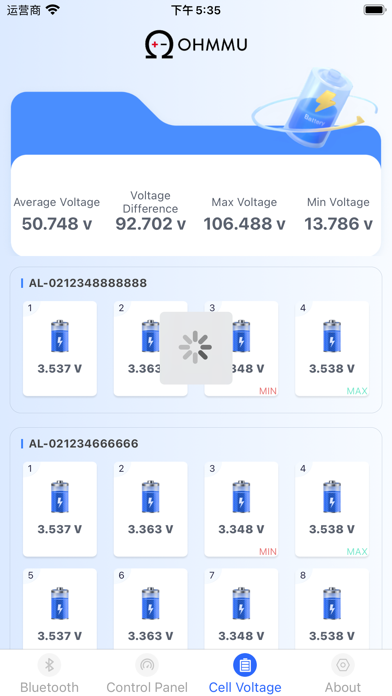Tap the status bar clock showing 5:35
Screen dimensions: 392x696
196,10
